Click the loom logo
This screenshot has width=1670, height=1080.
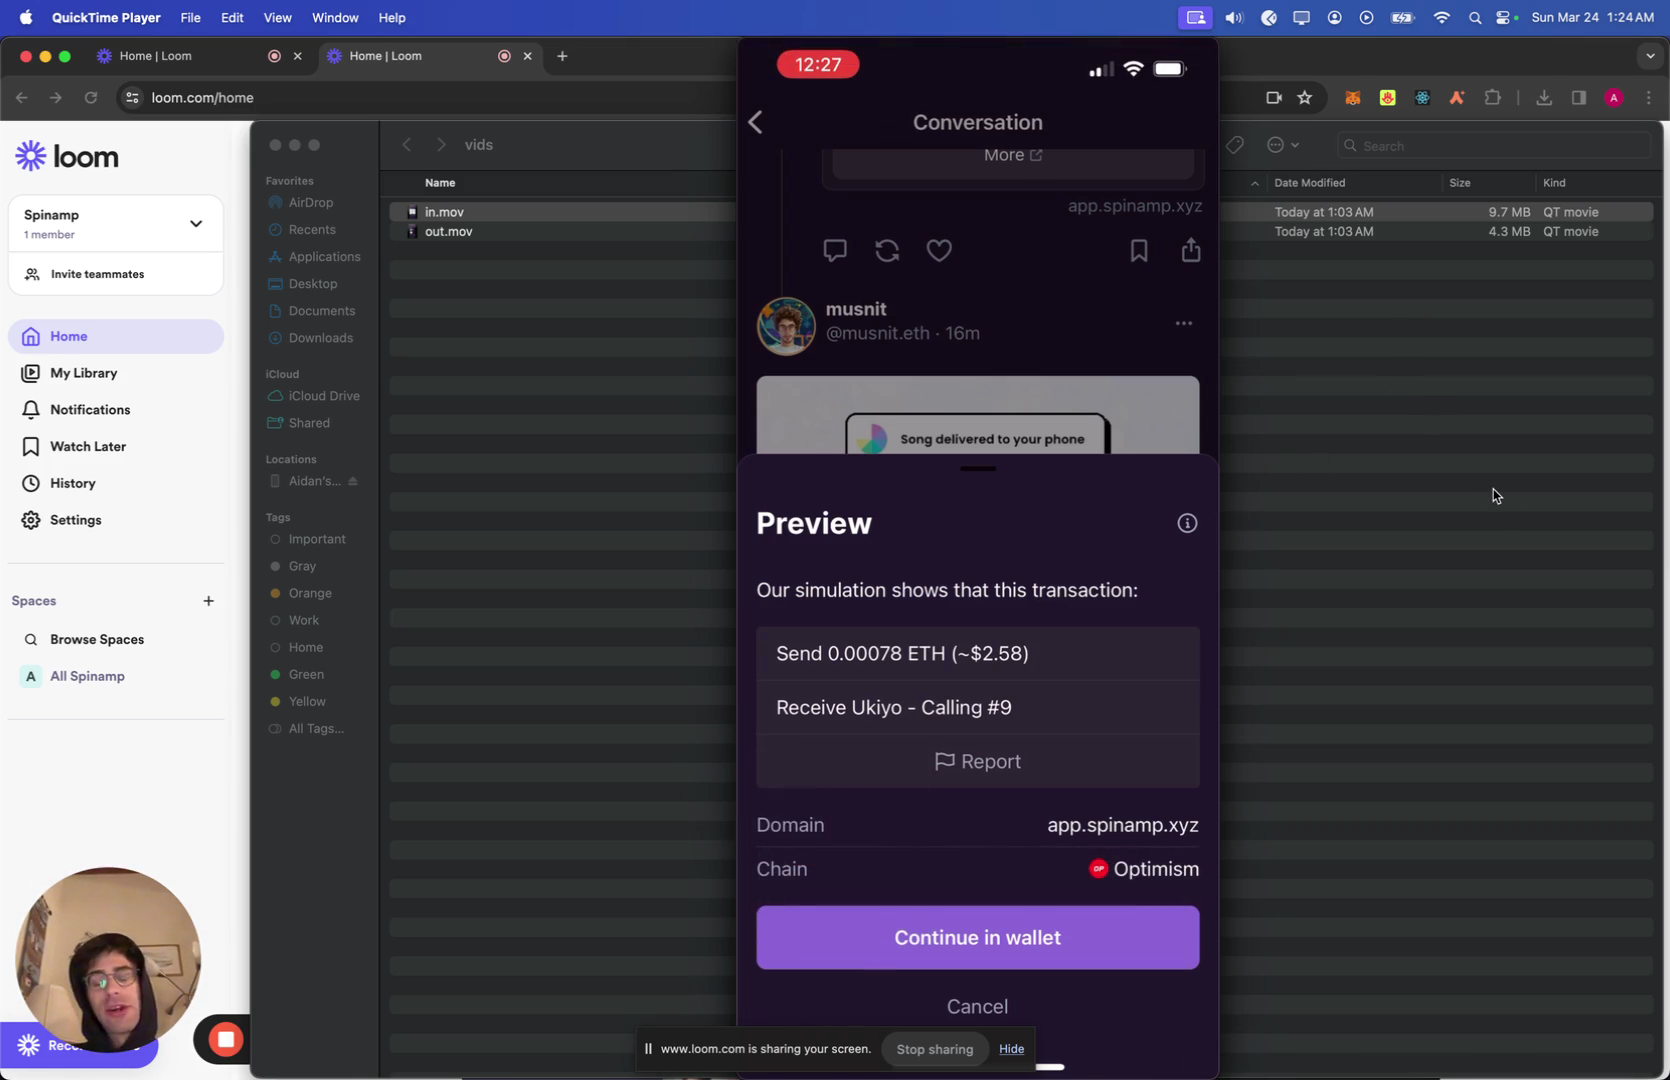click(67, 156)
